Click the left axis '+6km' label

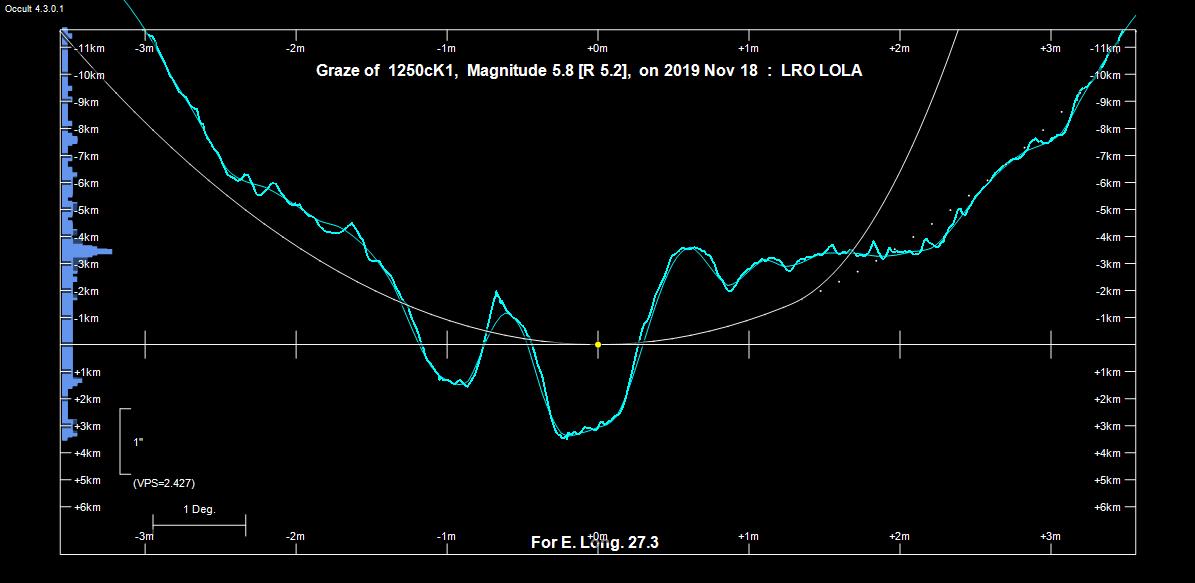tap(87, 507)
